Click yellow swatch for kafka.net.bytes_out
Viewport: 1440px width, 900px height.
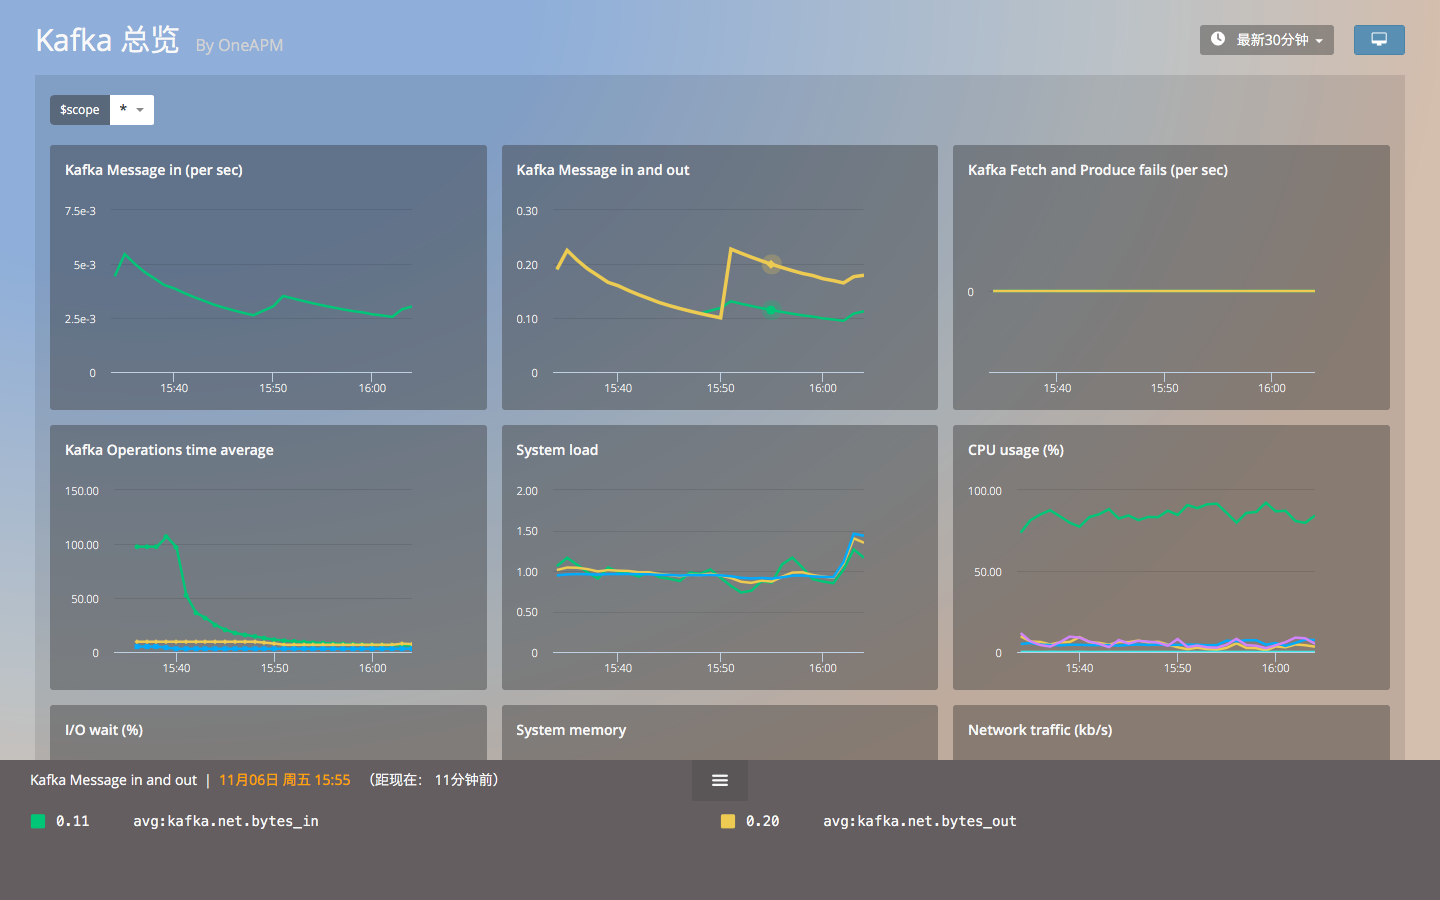728,821
